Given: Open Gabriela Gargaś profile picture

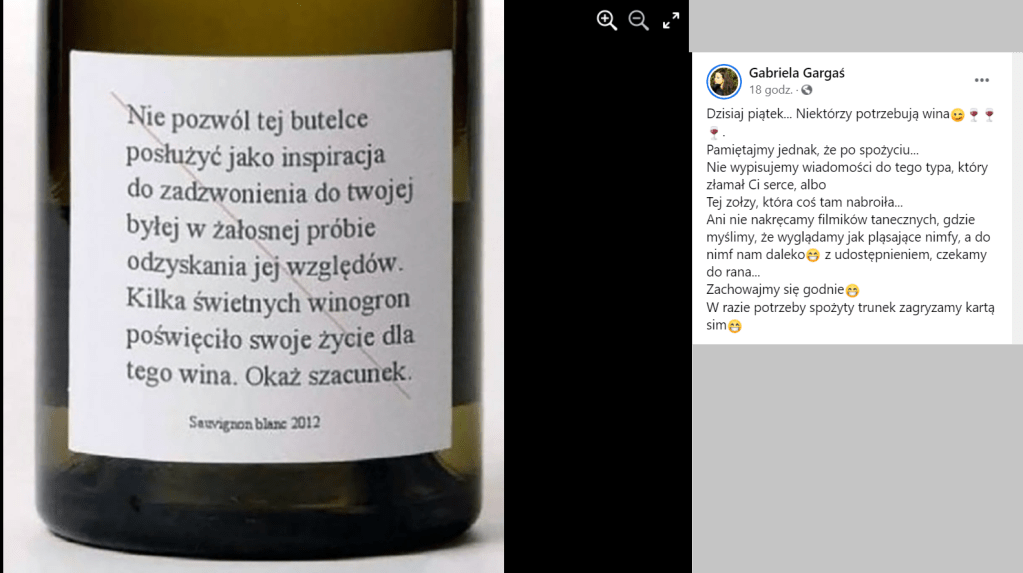Looking at the screenshot, I should pos(724,82).
